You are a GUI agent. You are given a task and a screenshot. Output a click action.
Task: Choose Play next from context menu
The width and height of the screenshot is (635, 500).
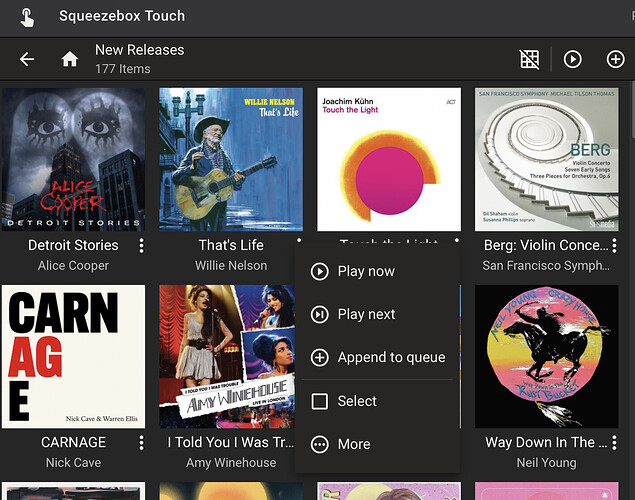point(366,314)
